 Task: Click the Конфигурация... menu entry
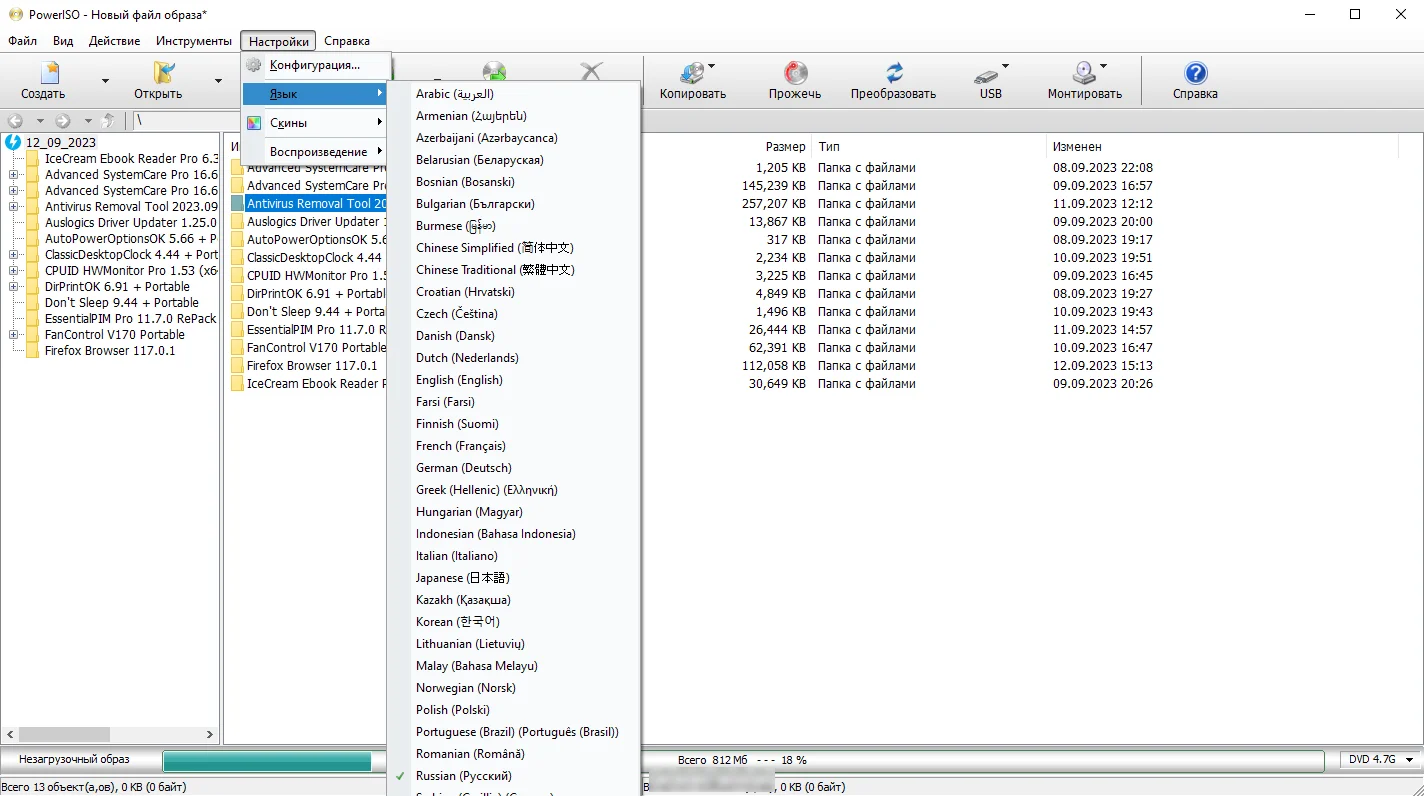click(314, 65)
